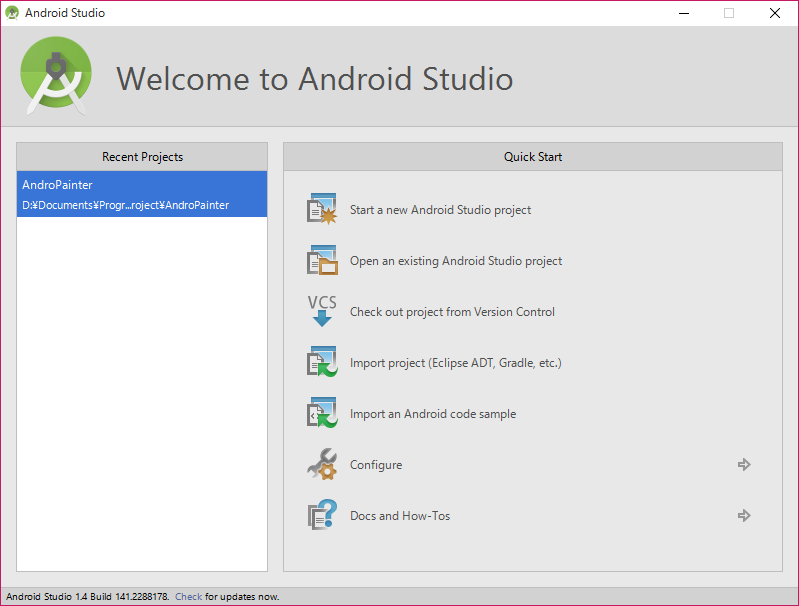The width and height of the screenshot is (799, 606).
Task: Select 'Start a new Android Studio project'
Action: click(440, 210)
